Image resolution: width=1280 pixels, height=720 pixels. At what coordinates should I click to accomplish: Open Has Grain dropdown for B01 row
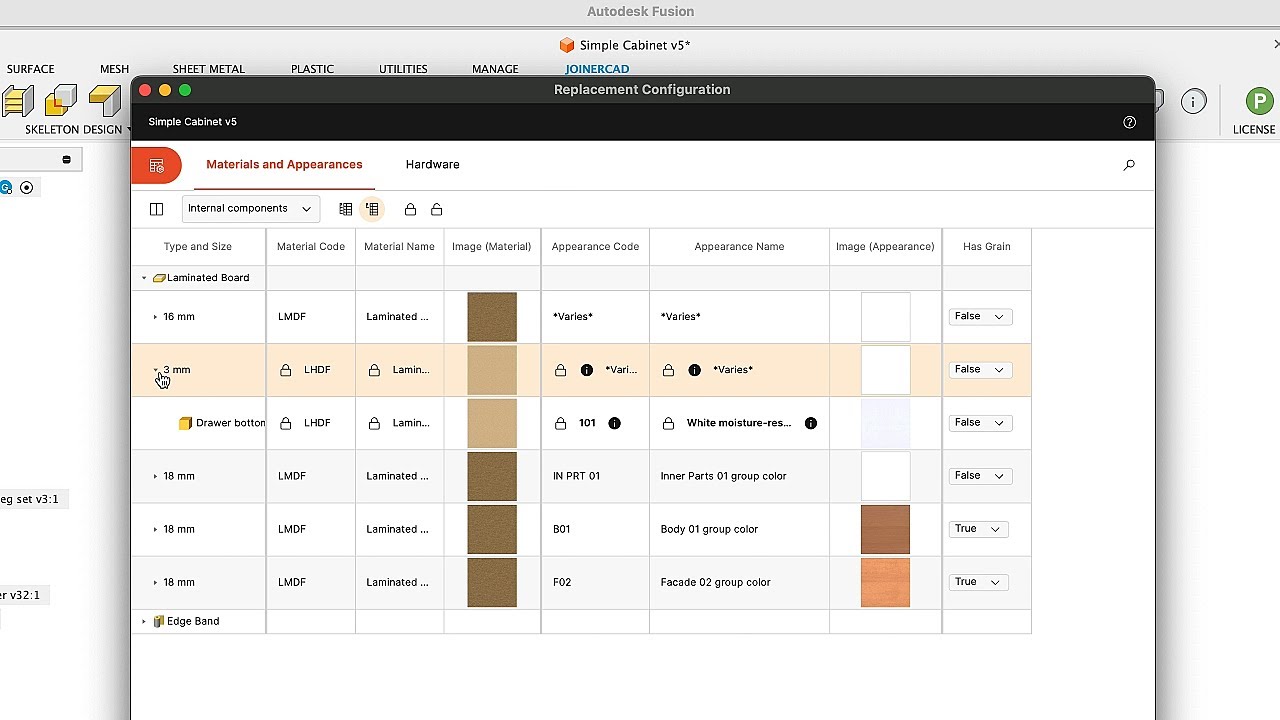pos(978,529)
